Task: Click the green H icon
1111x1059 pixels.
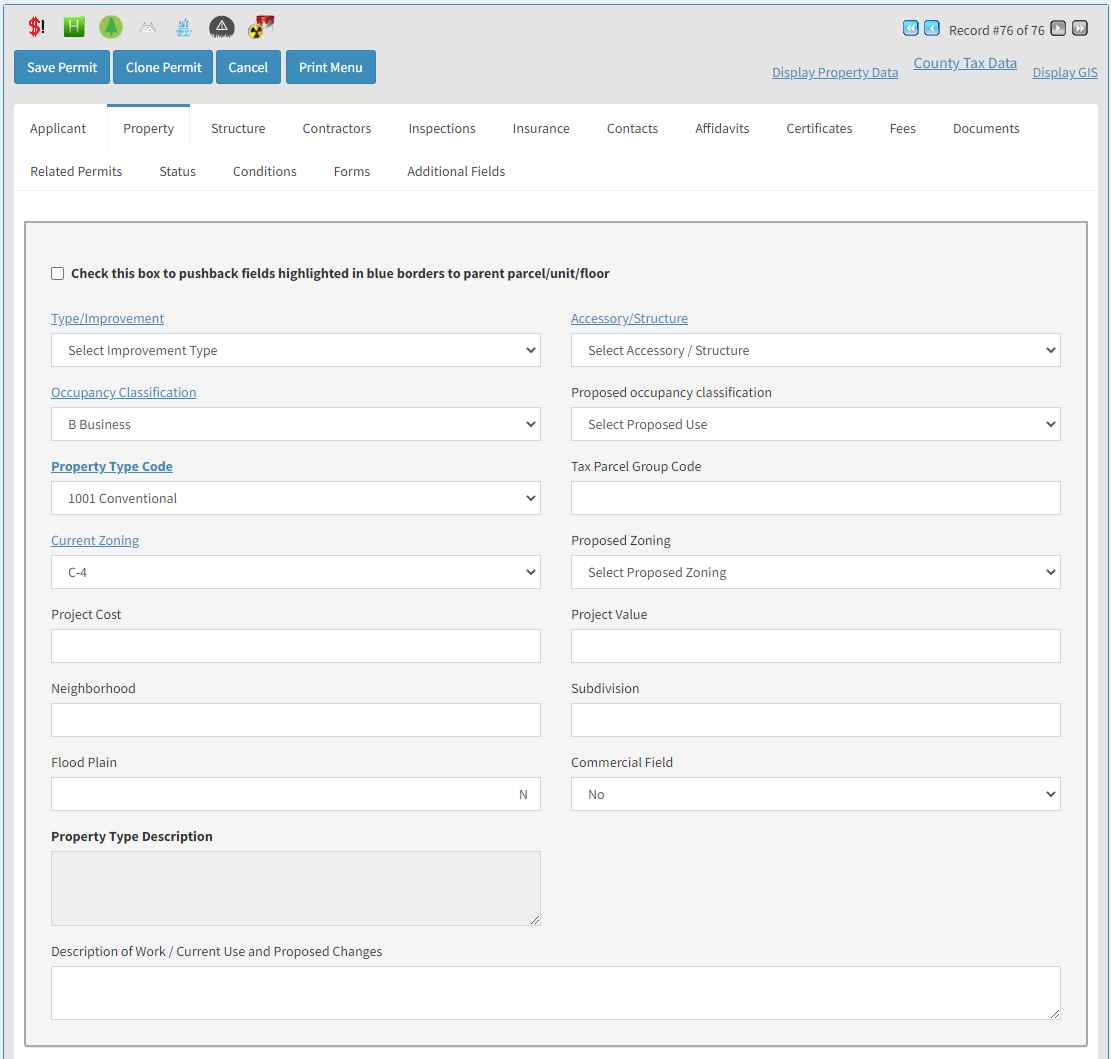Action: pyautogui.click(x=74, y=27)
